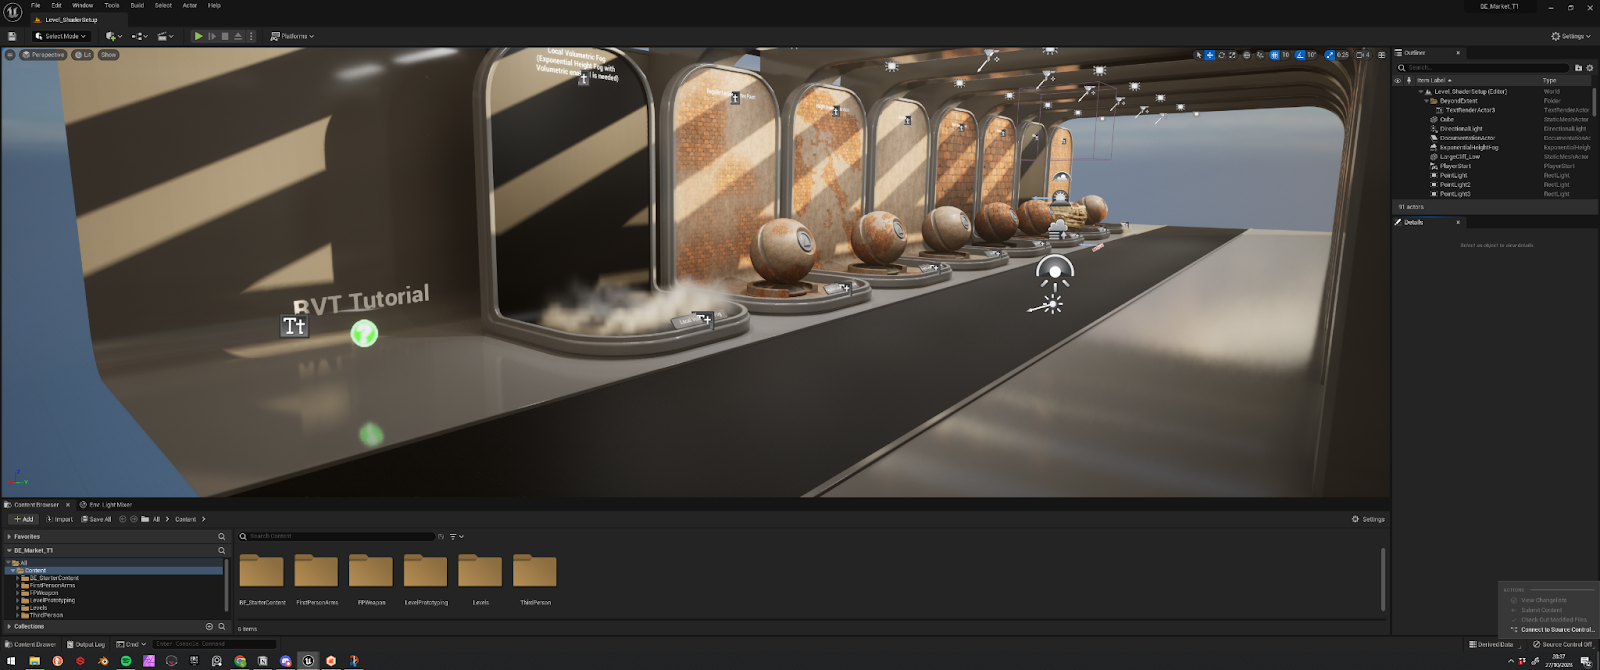Open camera speed setting 4
Image resolution: width=1600 pixels, height=670 pixels.
tap(1362, 55)
